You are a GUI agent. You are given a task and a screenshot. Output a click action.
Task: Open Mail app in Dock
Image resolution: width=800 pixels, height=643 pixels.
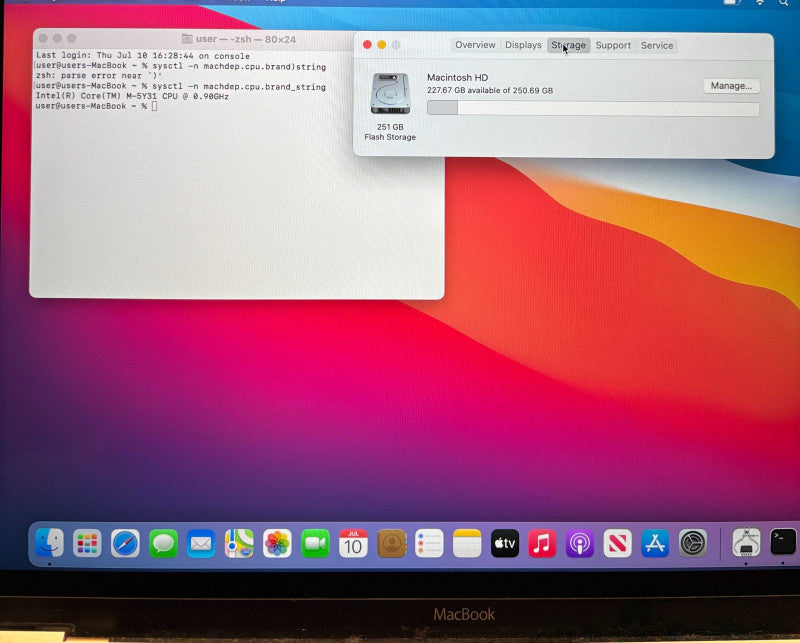[x=201, y=543]
